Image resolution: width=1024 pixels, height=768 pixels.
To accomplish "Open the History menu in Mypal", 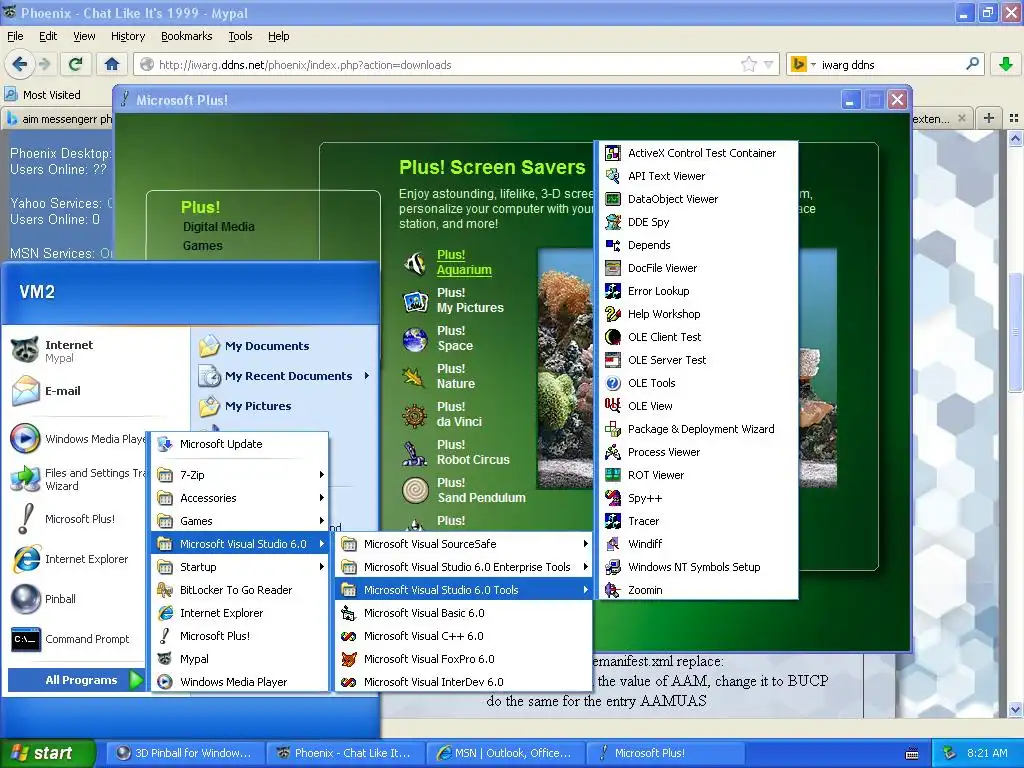I will pyautogui.click(x=128, y=36).
